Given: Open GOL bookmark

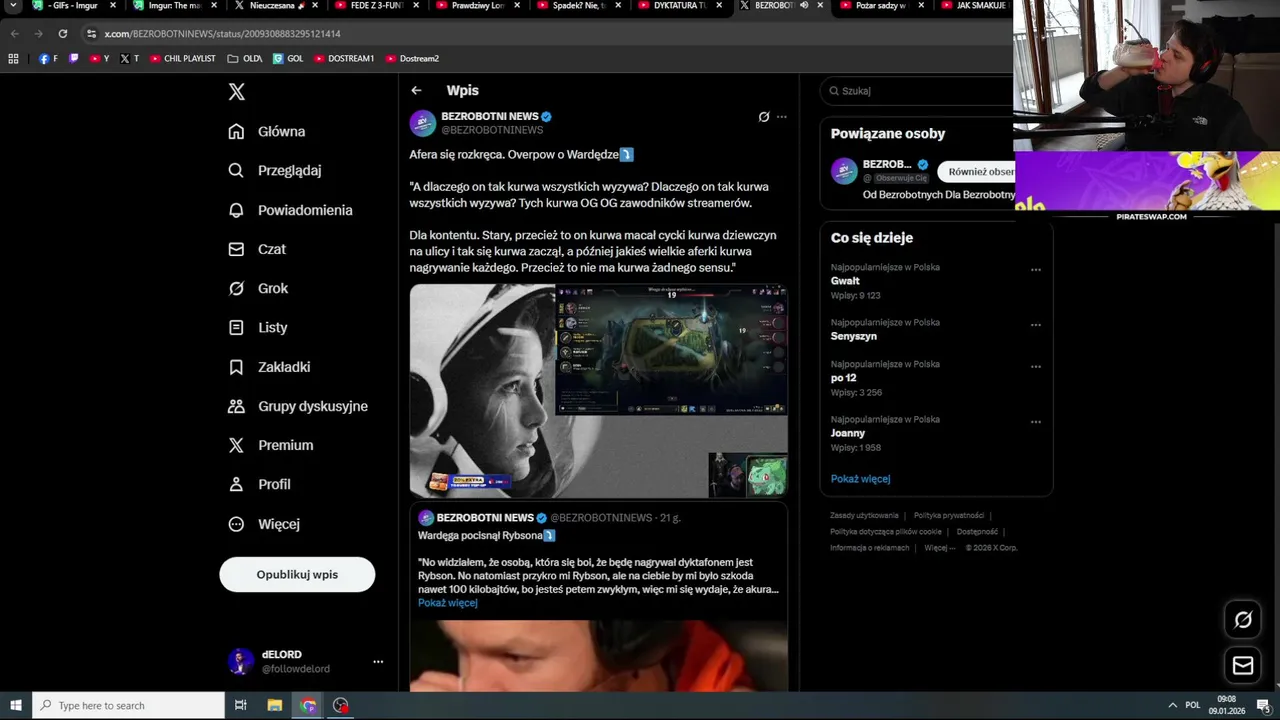Looking at the screenshot, I should (x=288, y=58).
